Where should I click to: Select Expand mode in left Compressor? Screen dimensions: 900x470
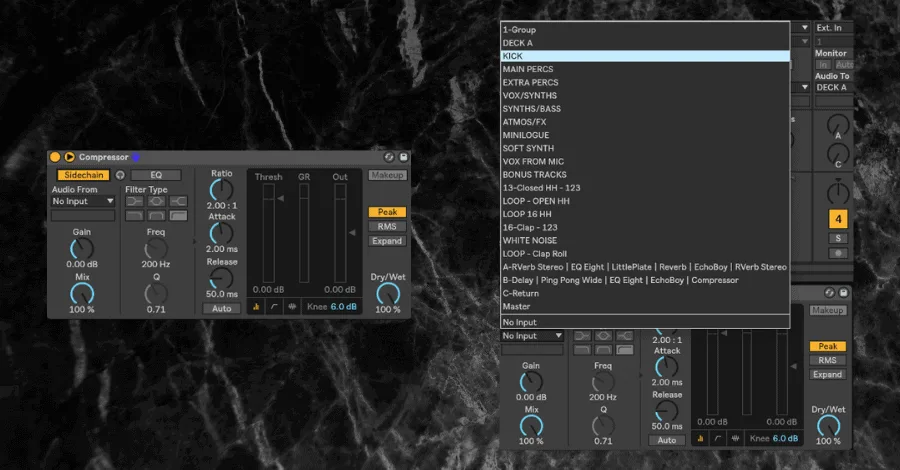click(387, 241)
